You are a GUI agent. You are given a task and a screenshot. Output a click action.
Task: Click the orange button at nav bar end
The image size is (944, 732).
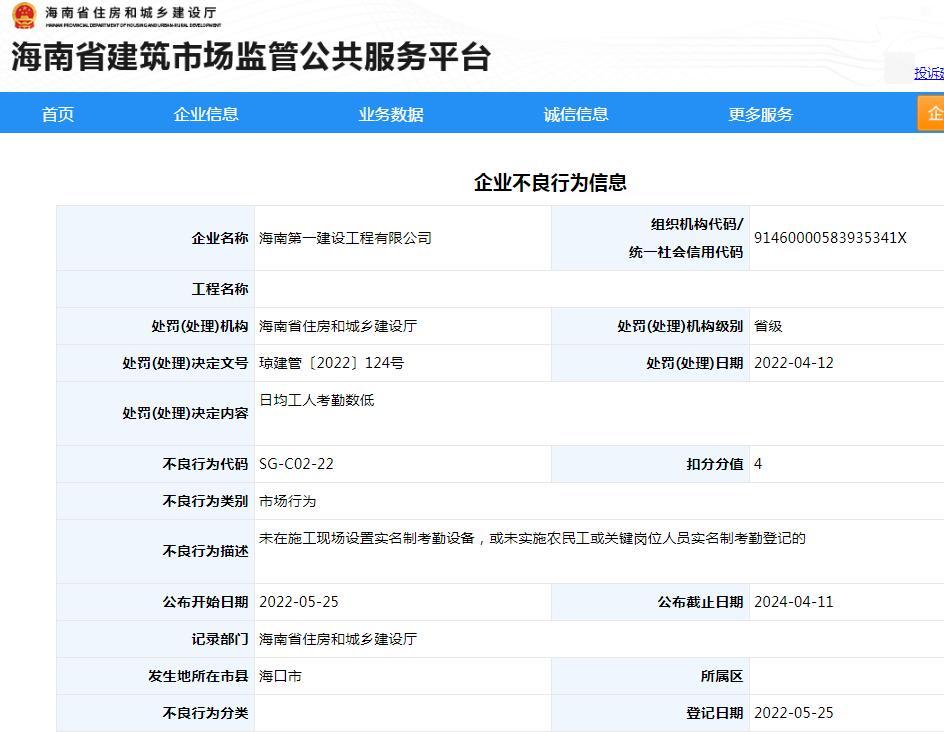(x=931, y=113)
